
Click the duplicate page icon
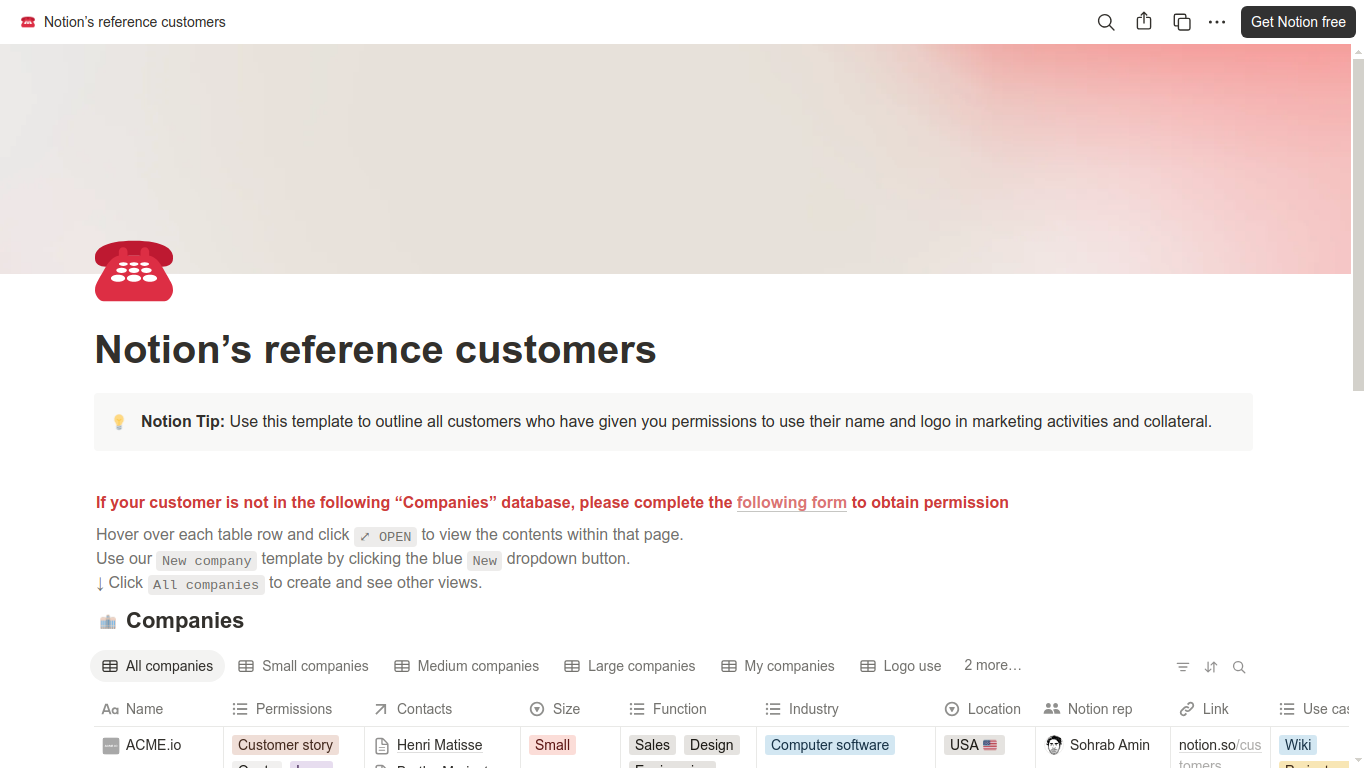pos(1182,22)
